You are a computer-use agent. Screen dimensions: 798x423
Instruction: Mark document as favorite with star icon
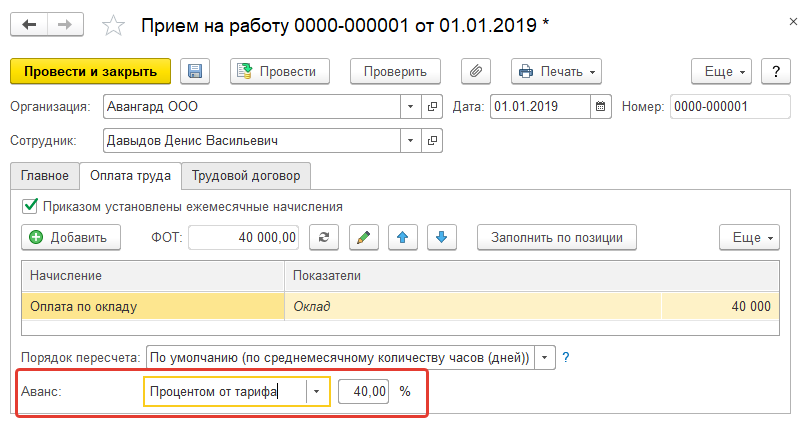tap(115, 24)
